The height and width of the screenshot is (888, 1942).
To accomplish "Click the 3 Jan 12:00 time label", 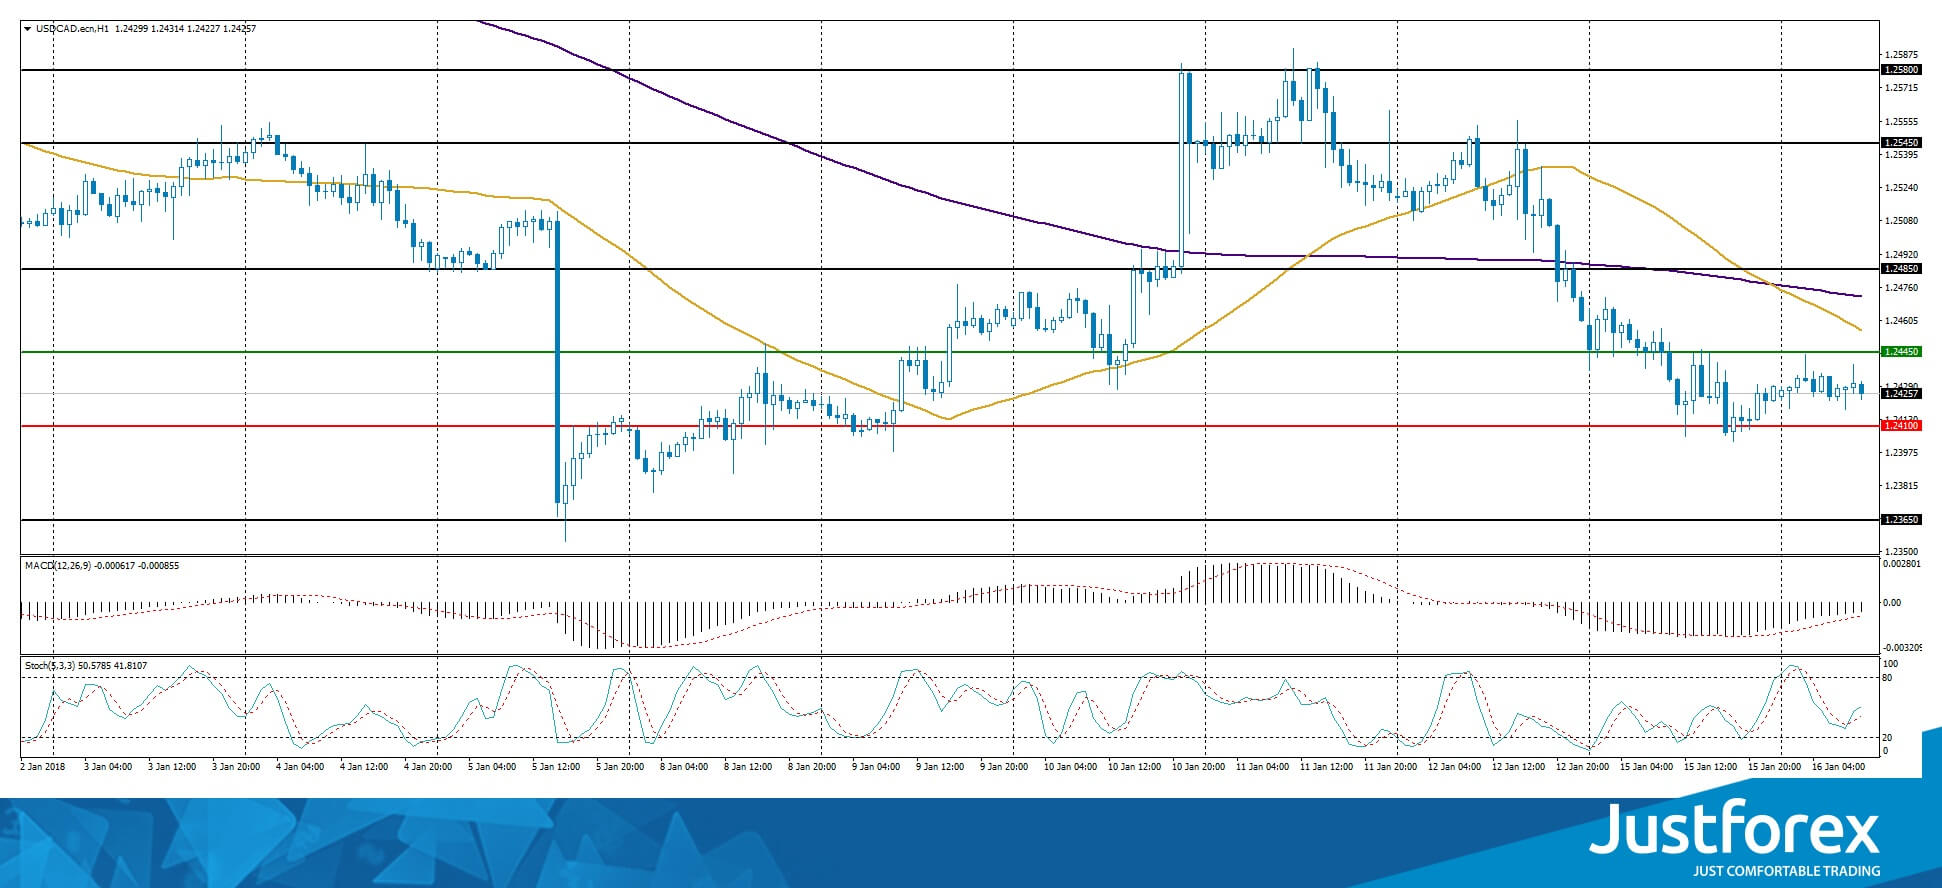I will 172,767.
